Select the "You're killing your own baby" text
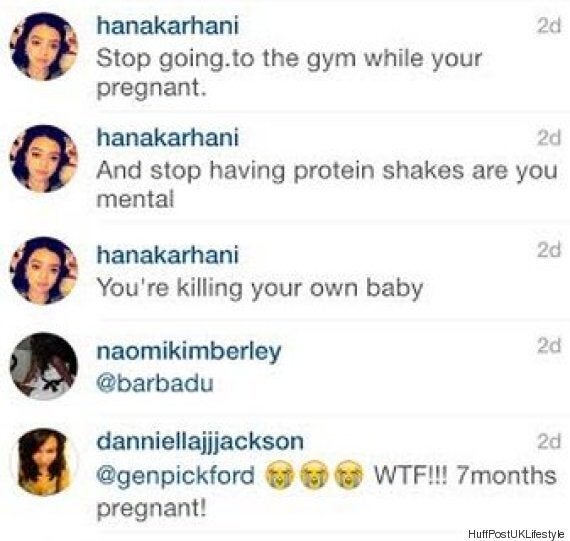 point(260,289)
